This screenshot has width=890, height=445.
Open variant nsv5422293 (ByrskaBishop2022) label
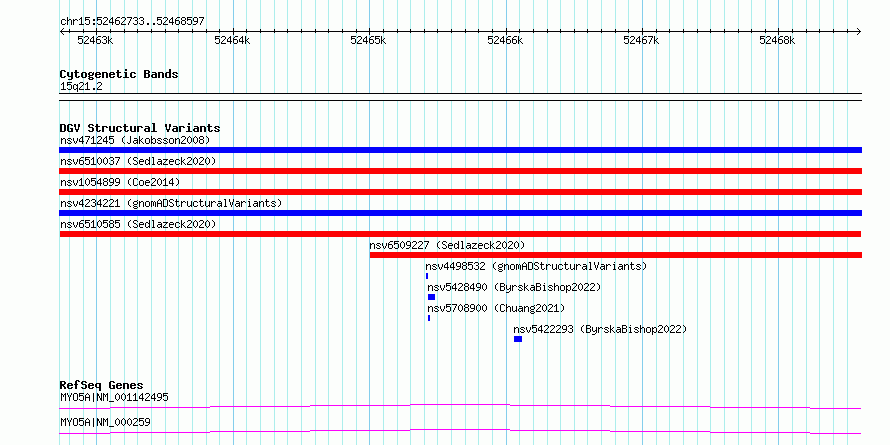[600, 329]
